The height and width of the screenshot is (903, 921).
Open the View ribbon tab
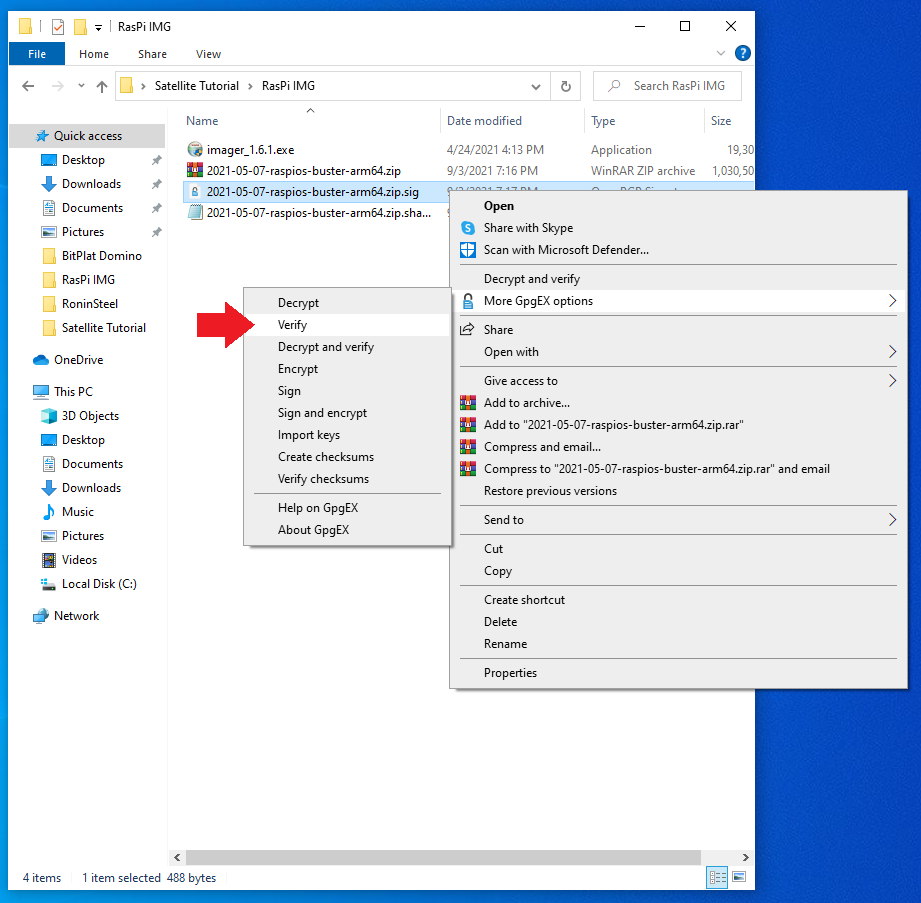coord(208,54)
